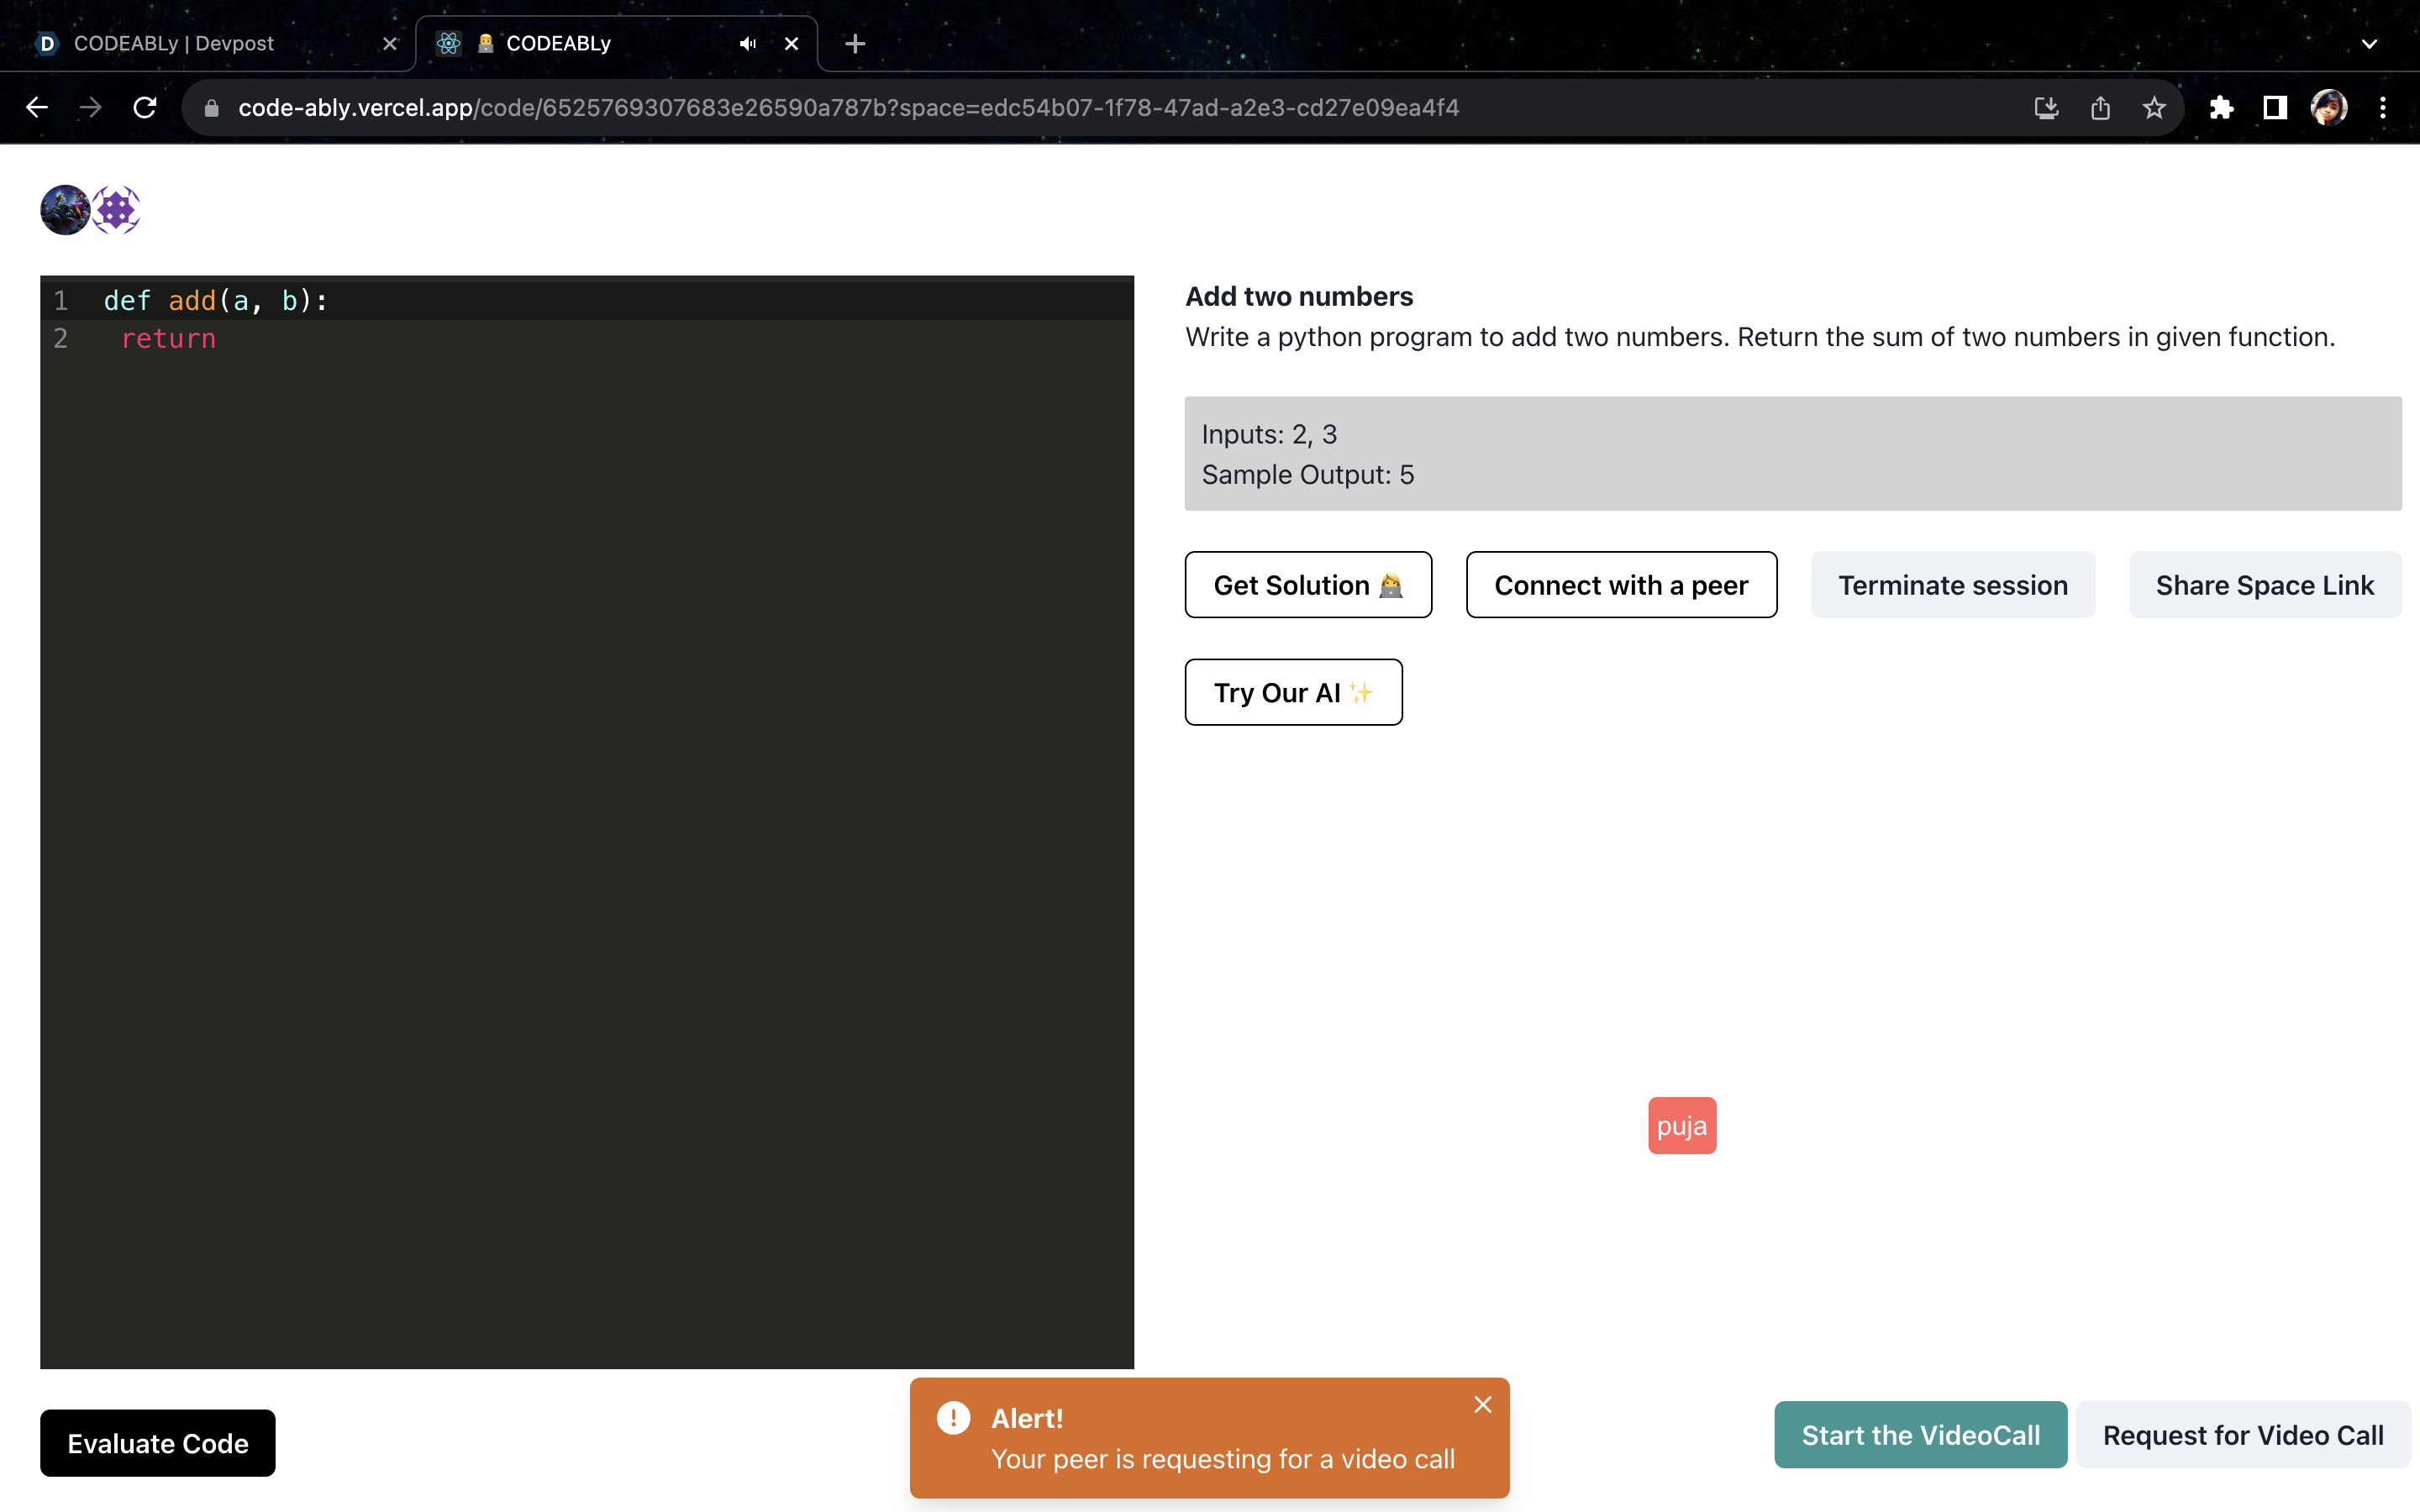Click Get Solution button
Image resolution: width=2420 pixels, height=1512 pixels.
point(1307,585)
